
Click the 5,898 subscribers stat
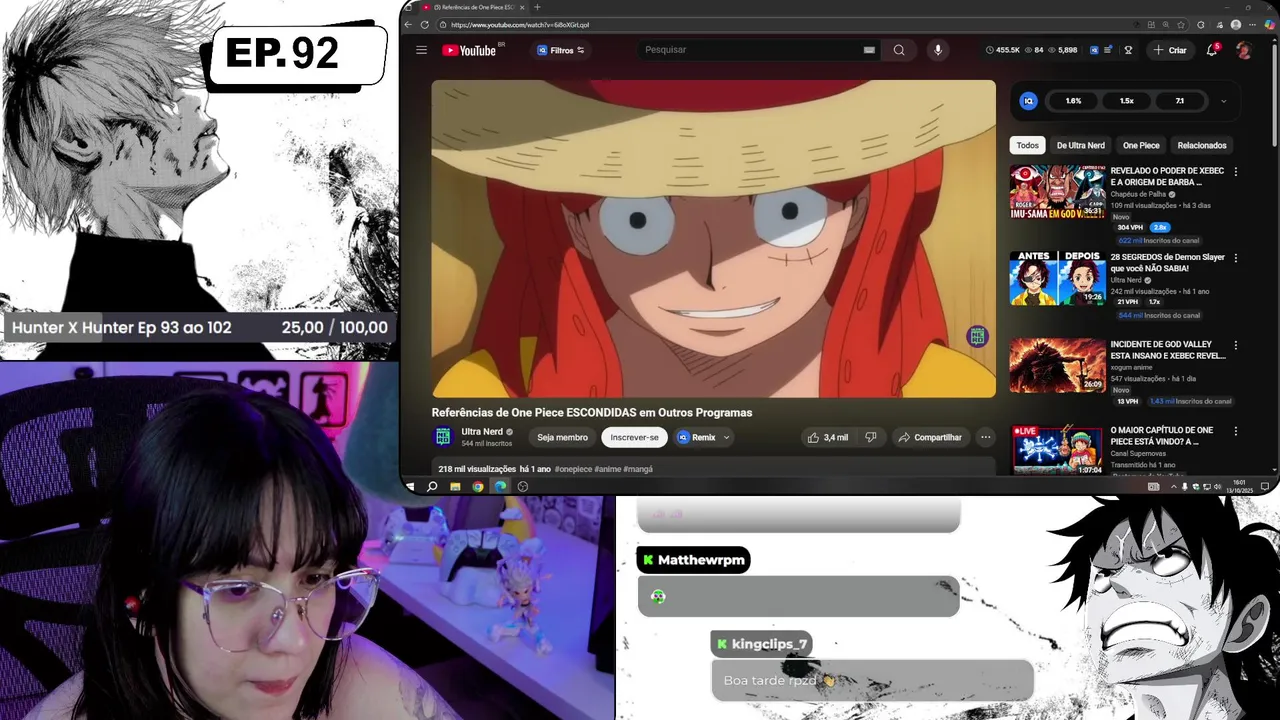[x=1062, y=50]
